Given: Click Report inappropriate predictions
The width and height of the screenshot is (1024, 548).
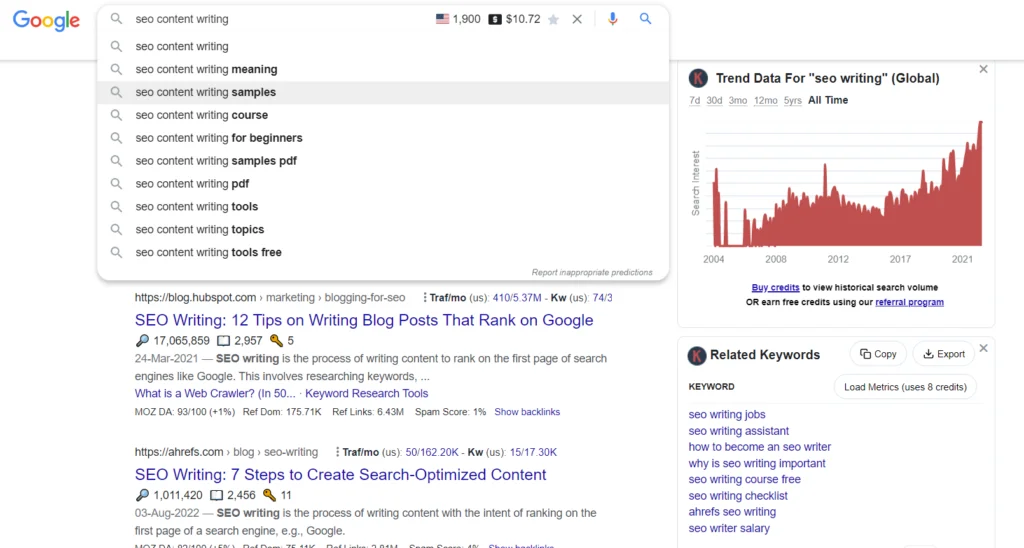Looking at the screenshot, I should coord(592,272).
